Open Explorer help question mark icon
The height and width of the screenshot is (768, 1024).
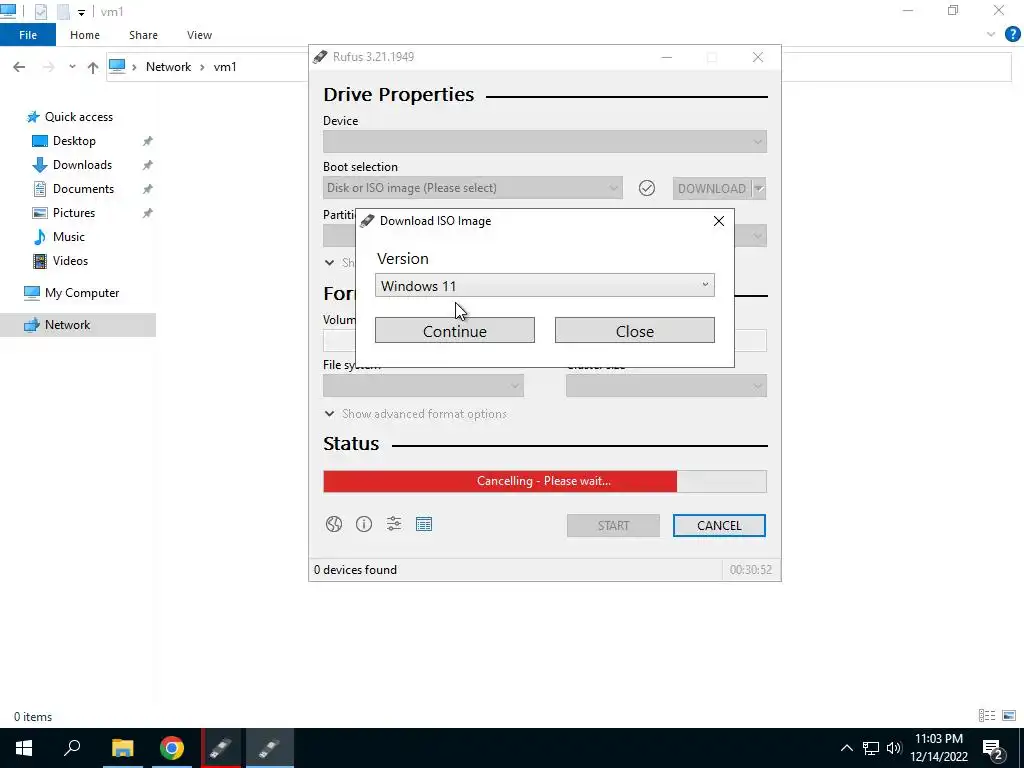tap(1012, 35)
